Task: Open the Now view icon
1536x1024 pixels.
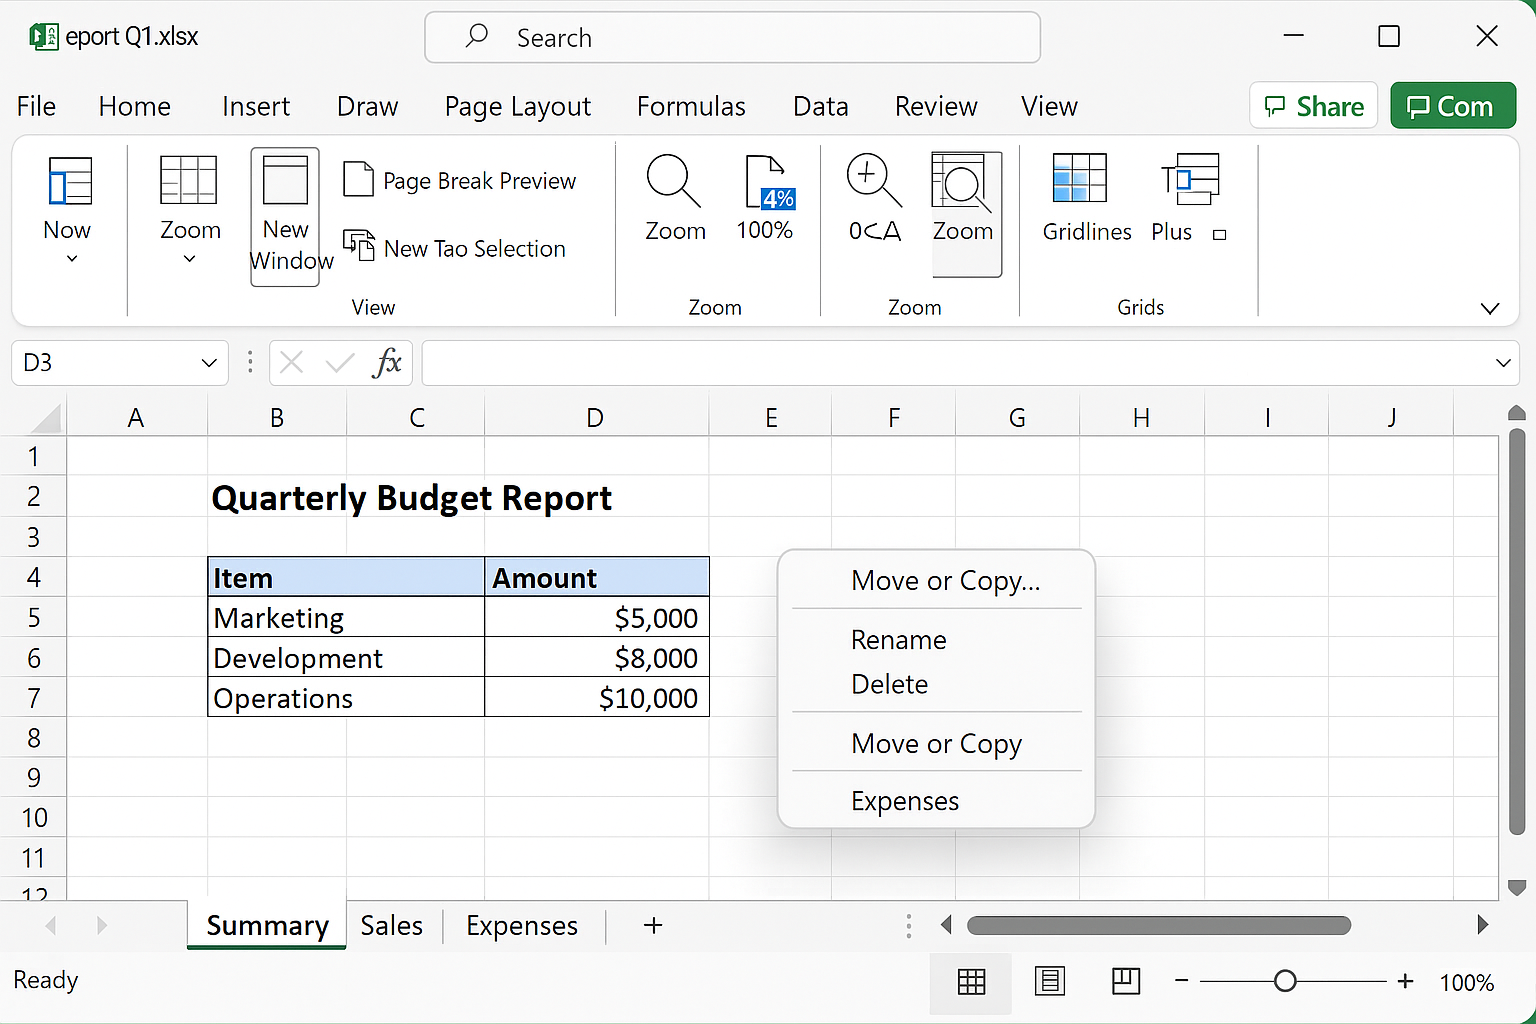Action: click(x=70, y=182)
